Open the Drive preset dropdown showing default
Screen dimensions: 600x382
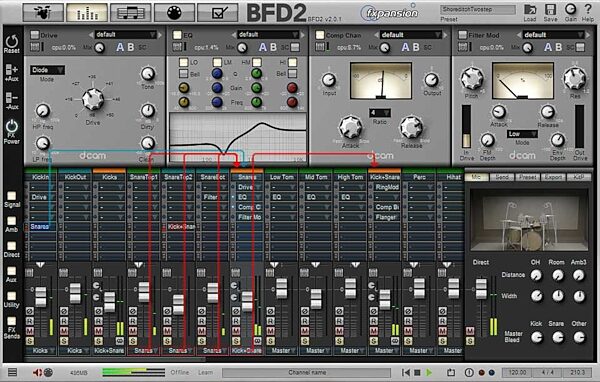tap(125, 35)
